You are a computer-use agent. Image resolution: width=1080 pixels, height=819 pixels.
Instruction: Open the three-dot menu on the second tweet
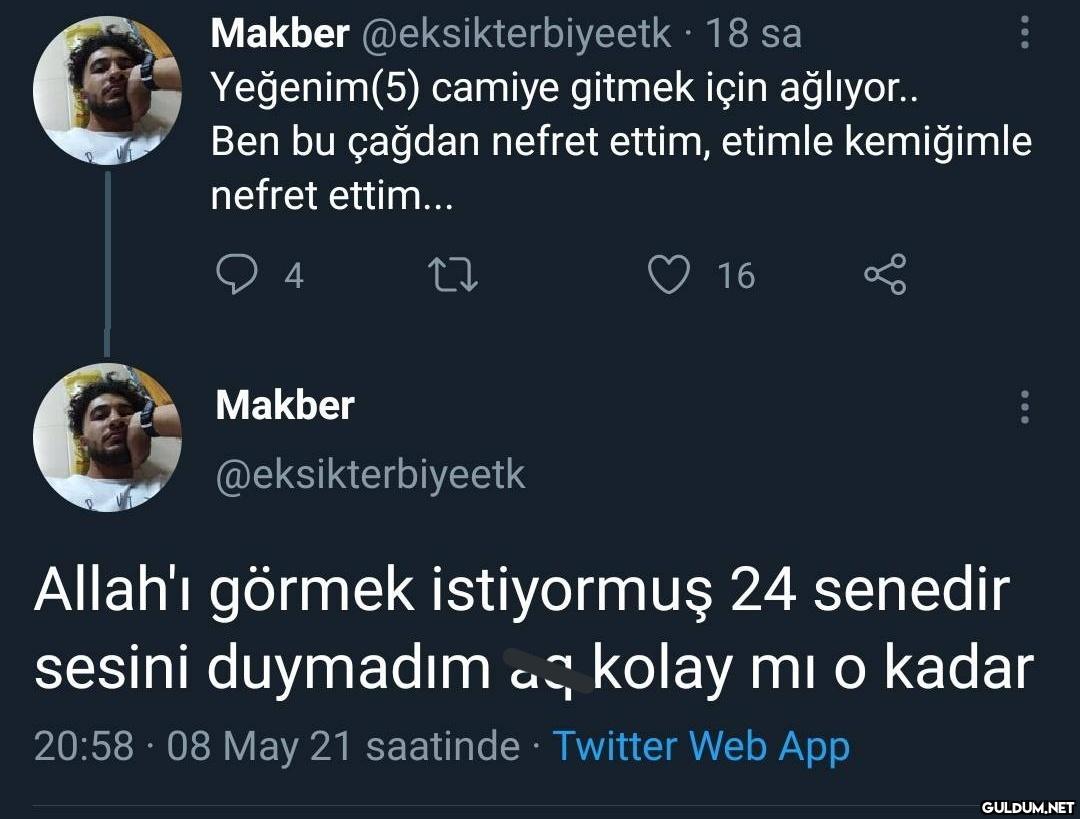pyautogui.click(x=1024, y=408)
